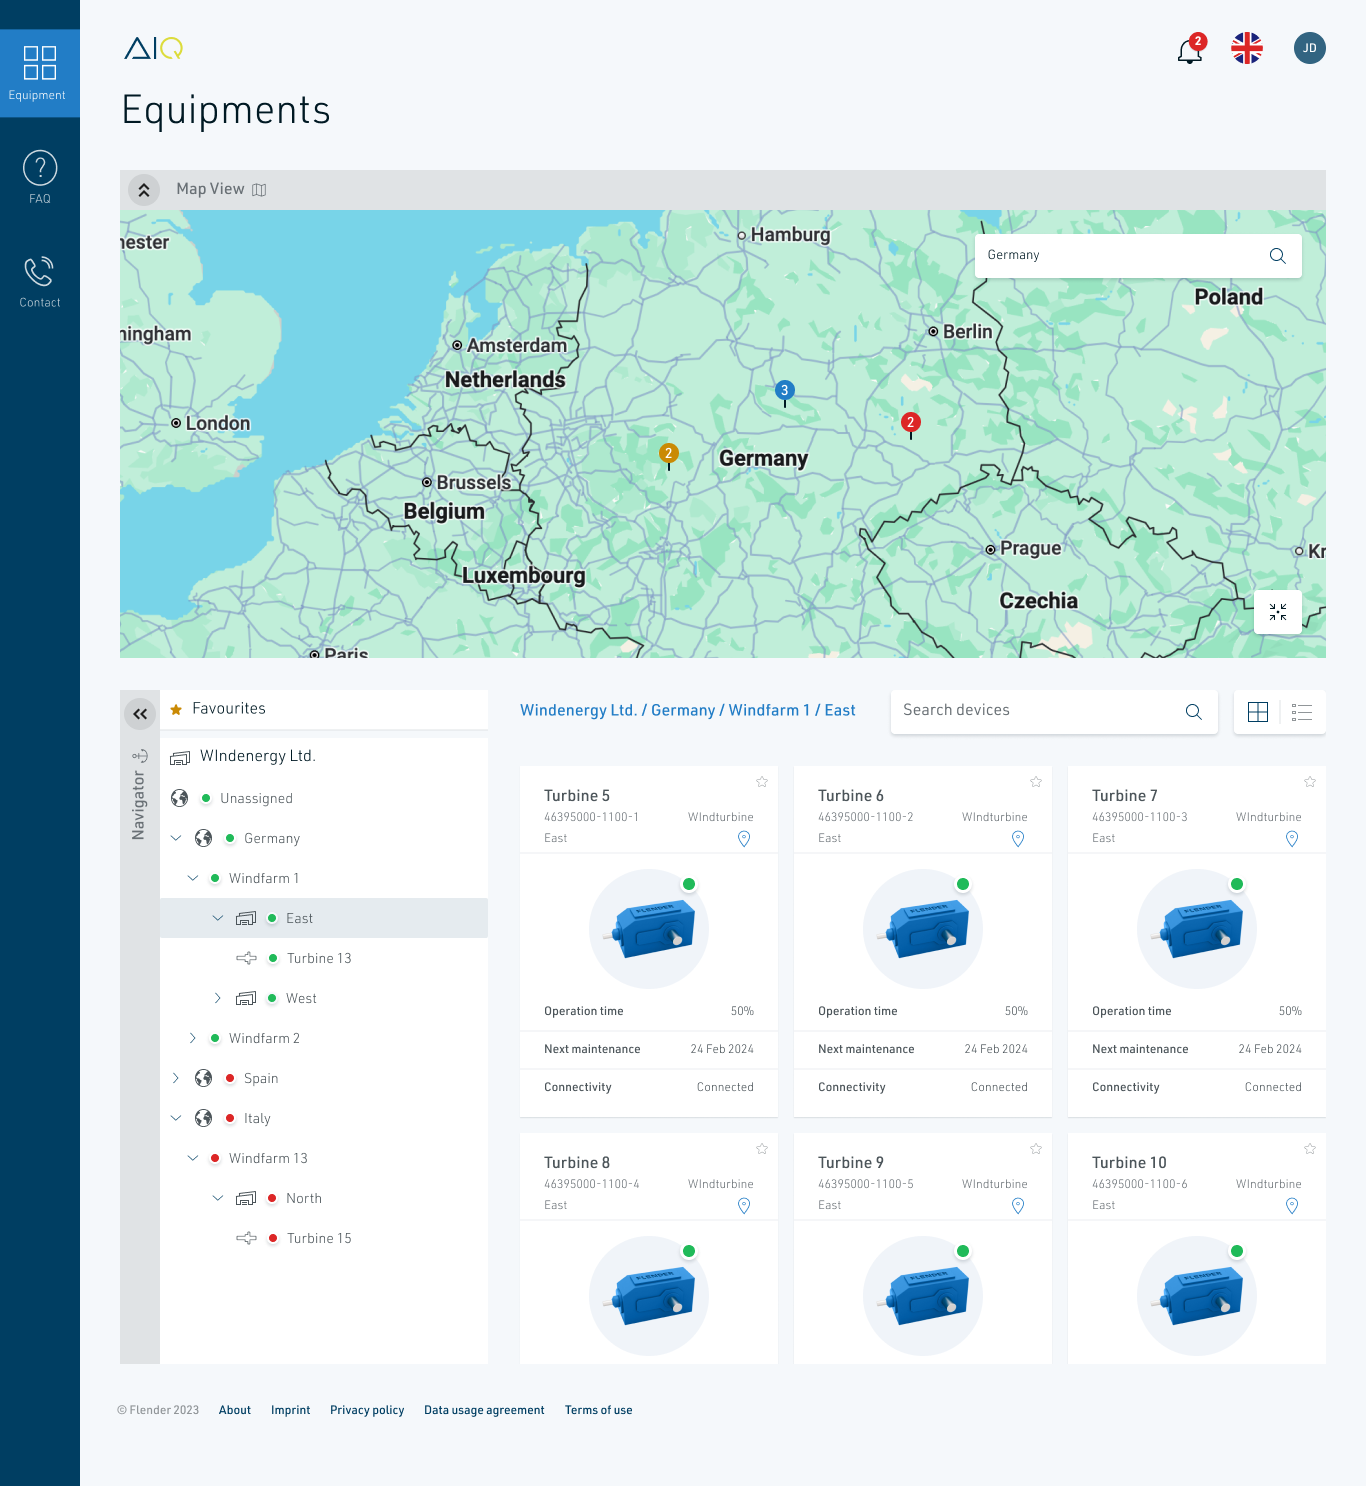Collapse the Map View panel

(x=144, y=190)
